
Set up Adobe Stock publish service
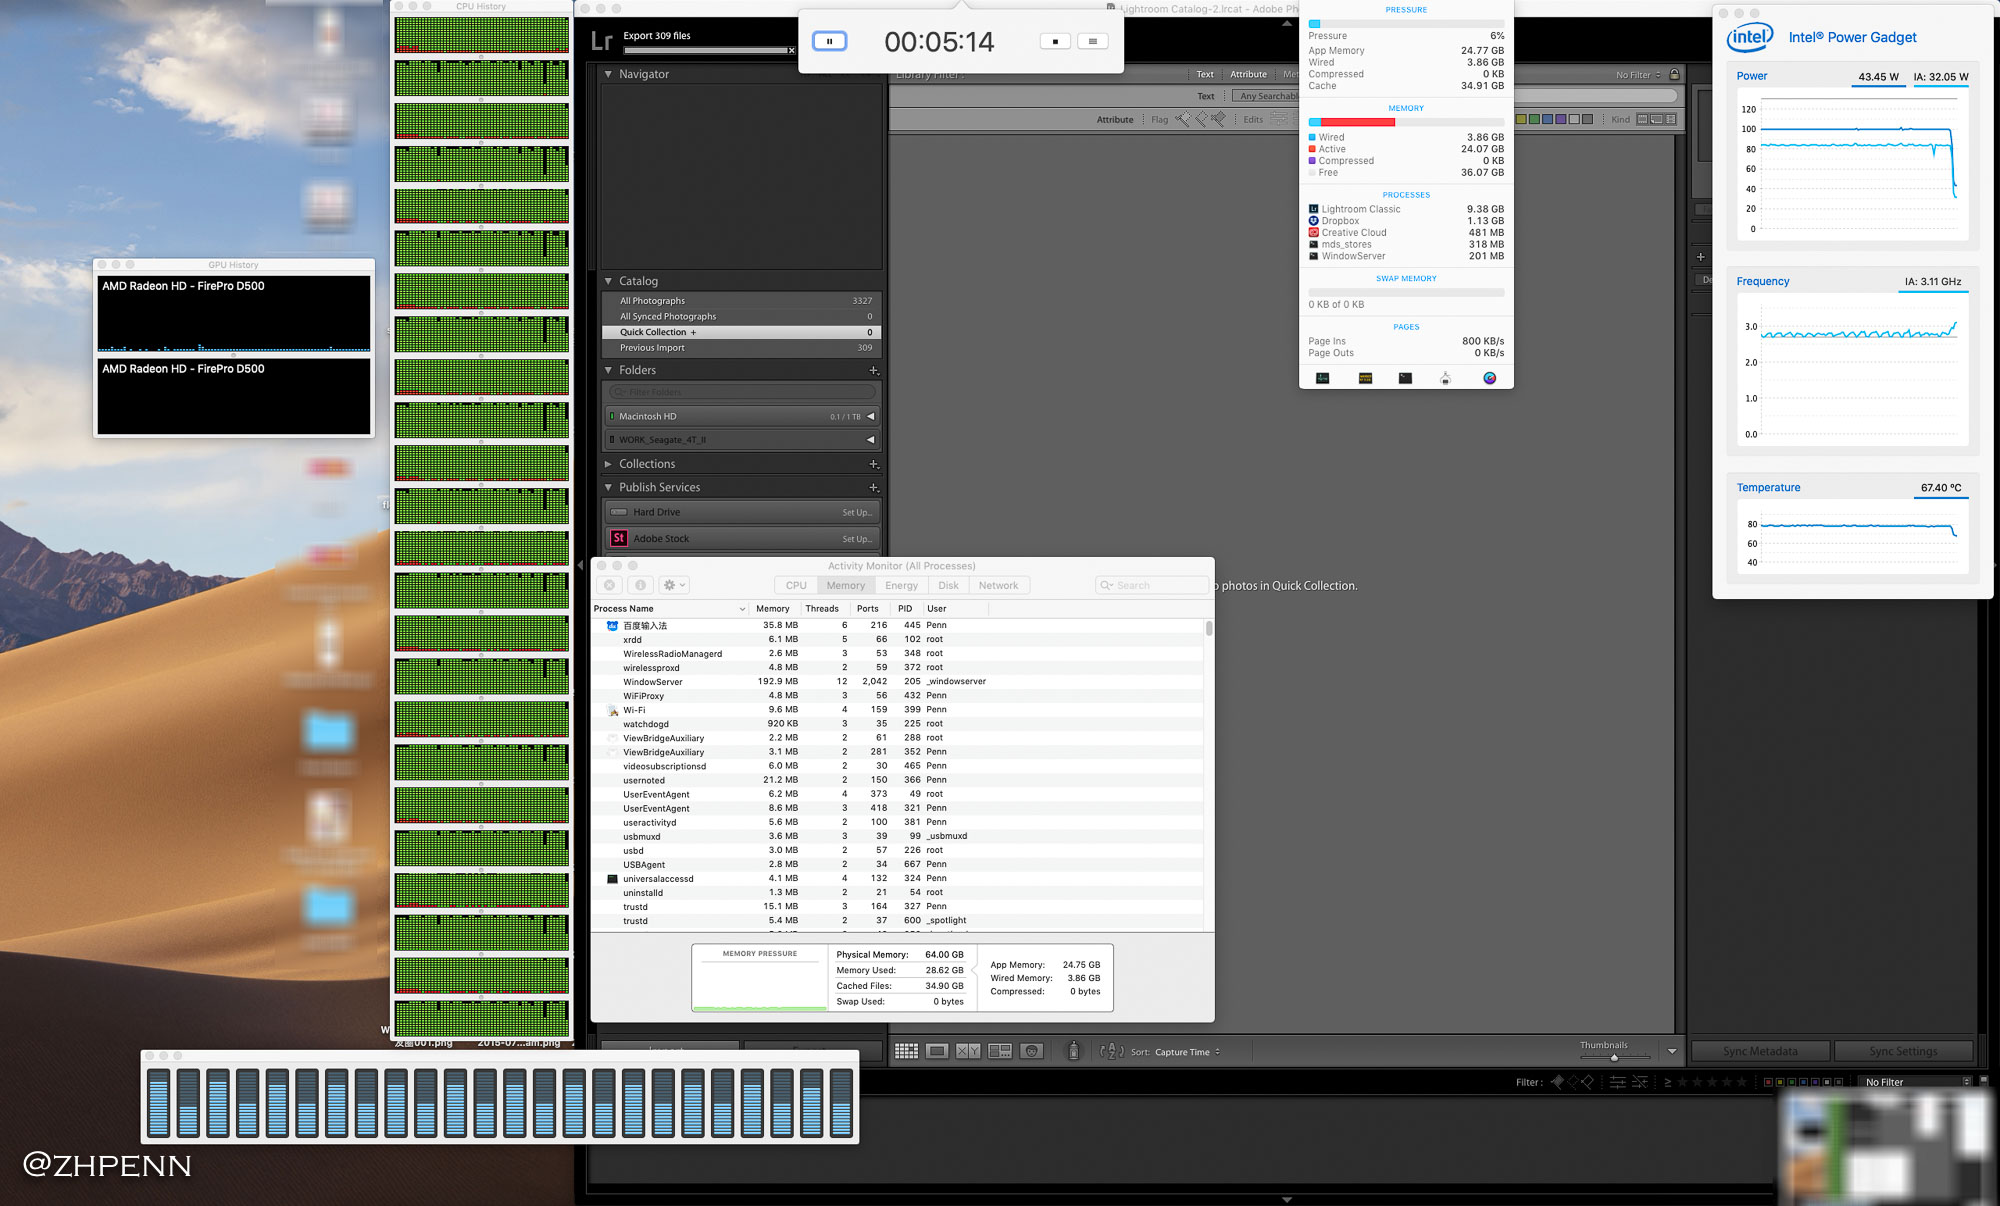(x=856, y=539)
